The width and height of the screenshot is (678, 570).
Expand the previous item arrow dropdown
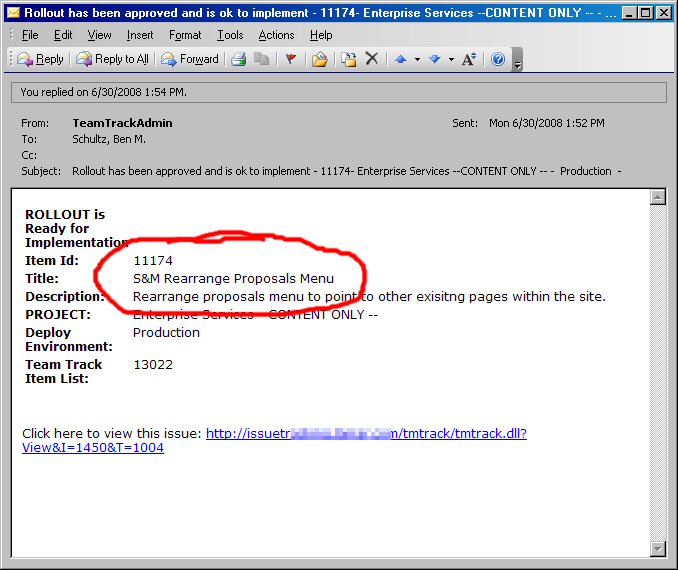click(417, 60)
